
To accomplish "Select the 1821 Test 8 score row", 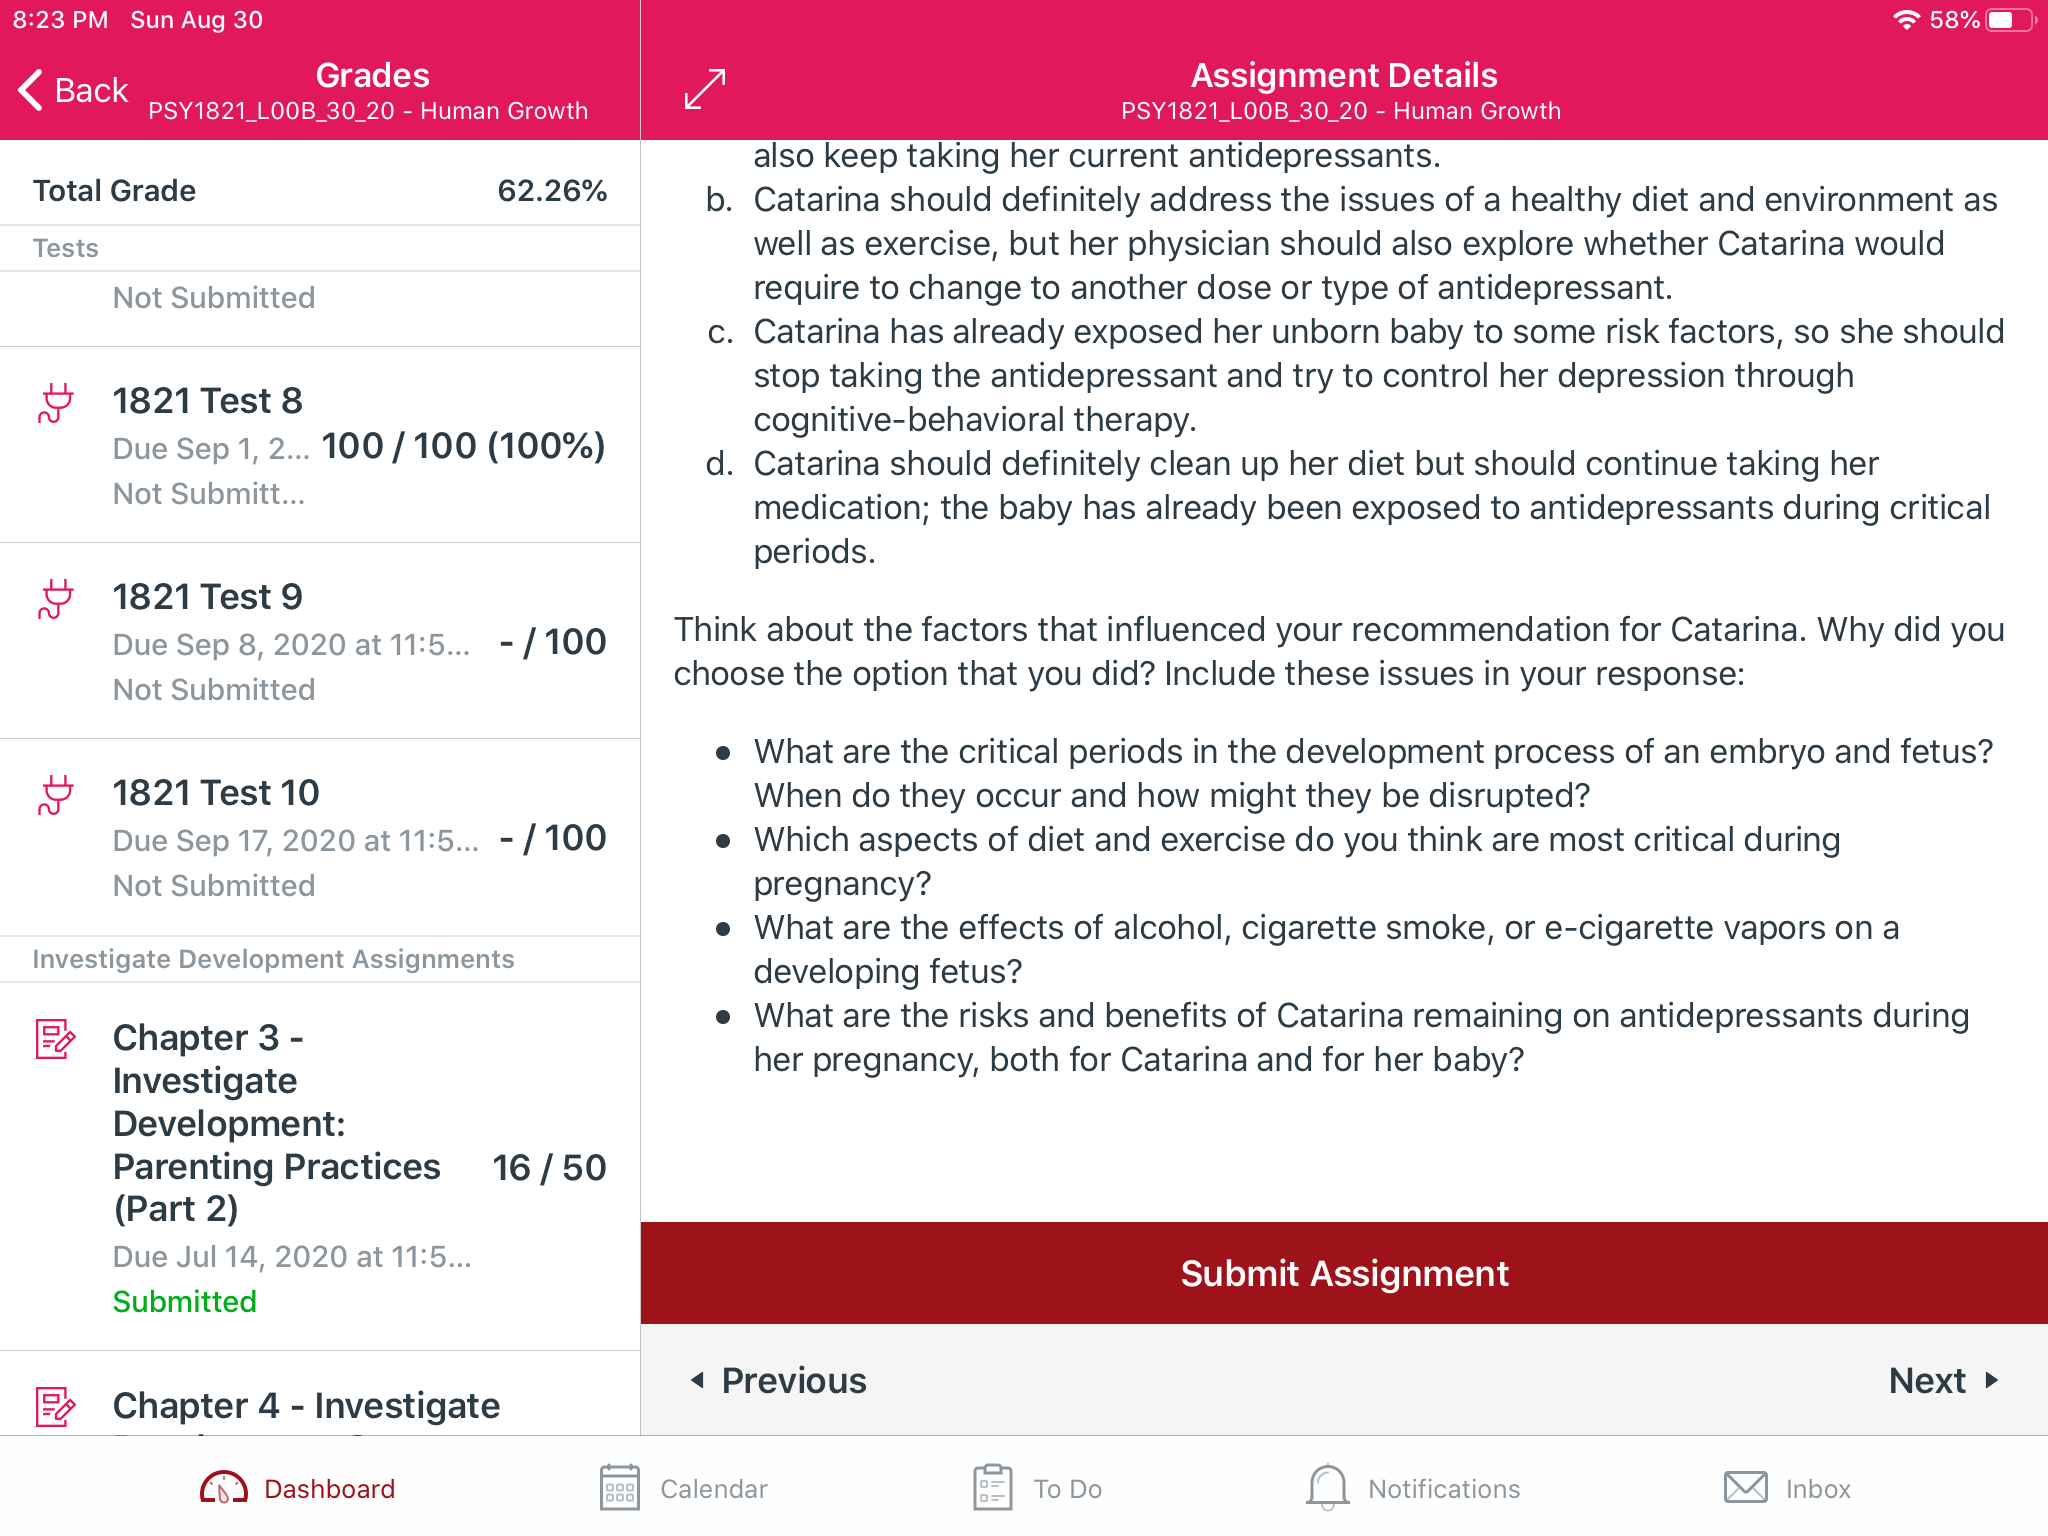I will coord(320,445).
